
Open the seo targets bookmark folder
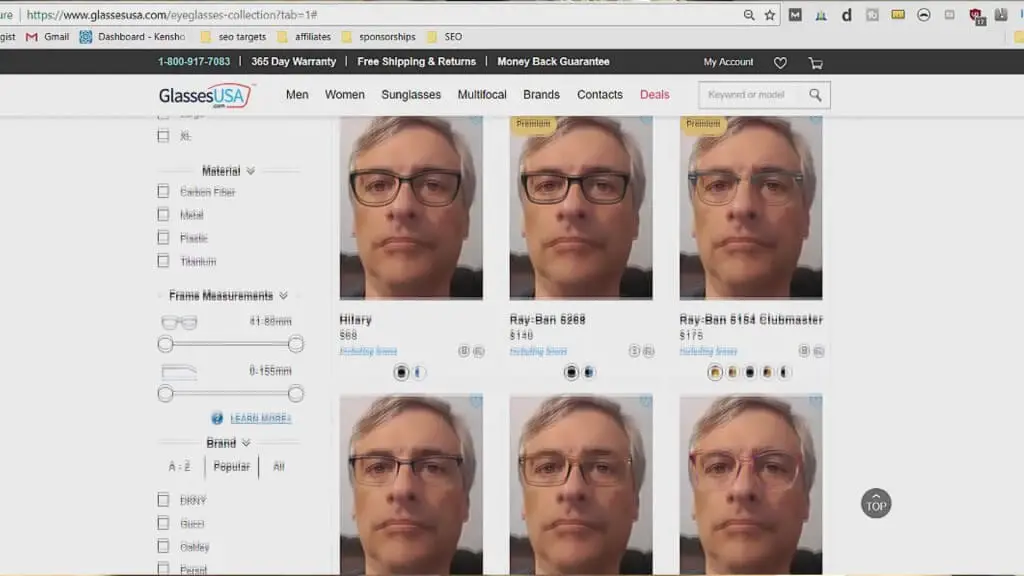click(233, 37)
